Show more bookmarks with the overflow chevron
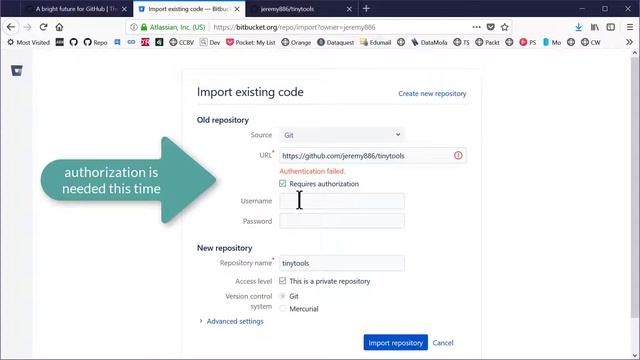This screenshot has width=640, height=360. click(x=629, y=42)
